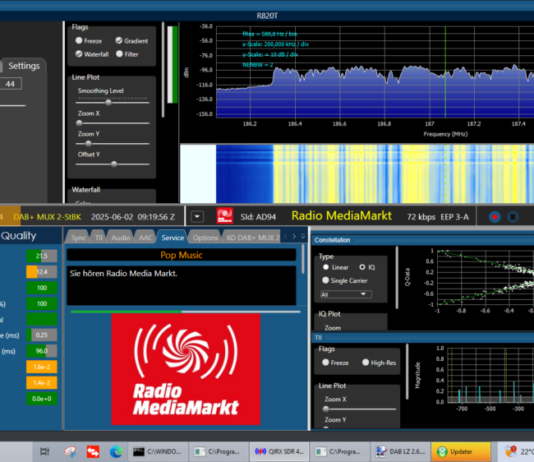
Task: Open the carrier dropdown showing All
Action: click(346, 294)
